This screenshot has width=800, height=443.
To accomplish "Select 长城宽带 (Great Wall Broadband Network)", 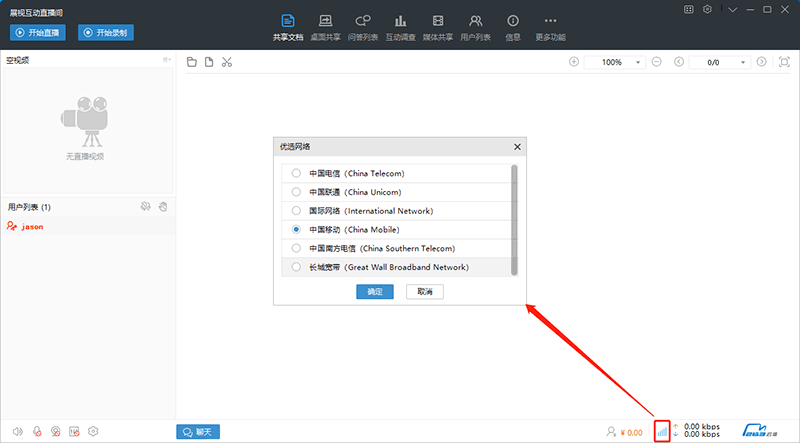I will click(295, 267).
